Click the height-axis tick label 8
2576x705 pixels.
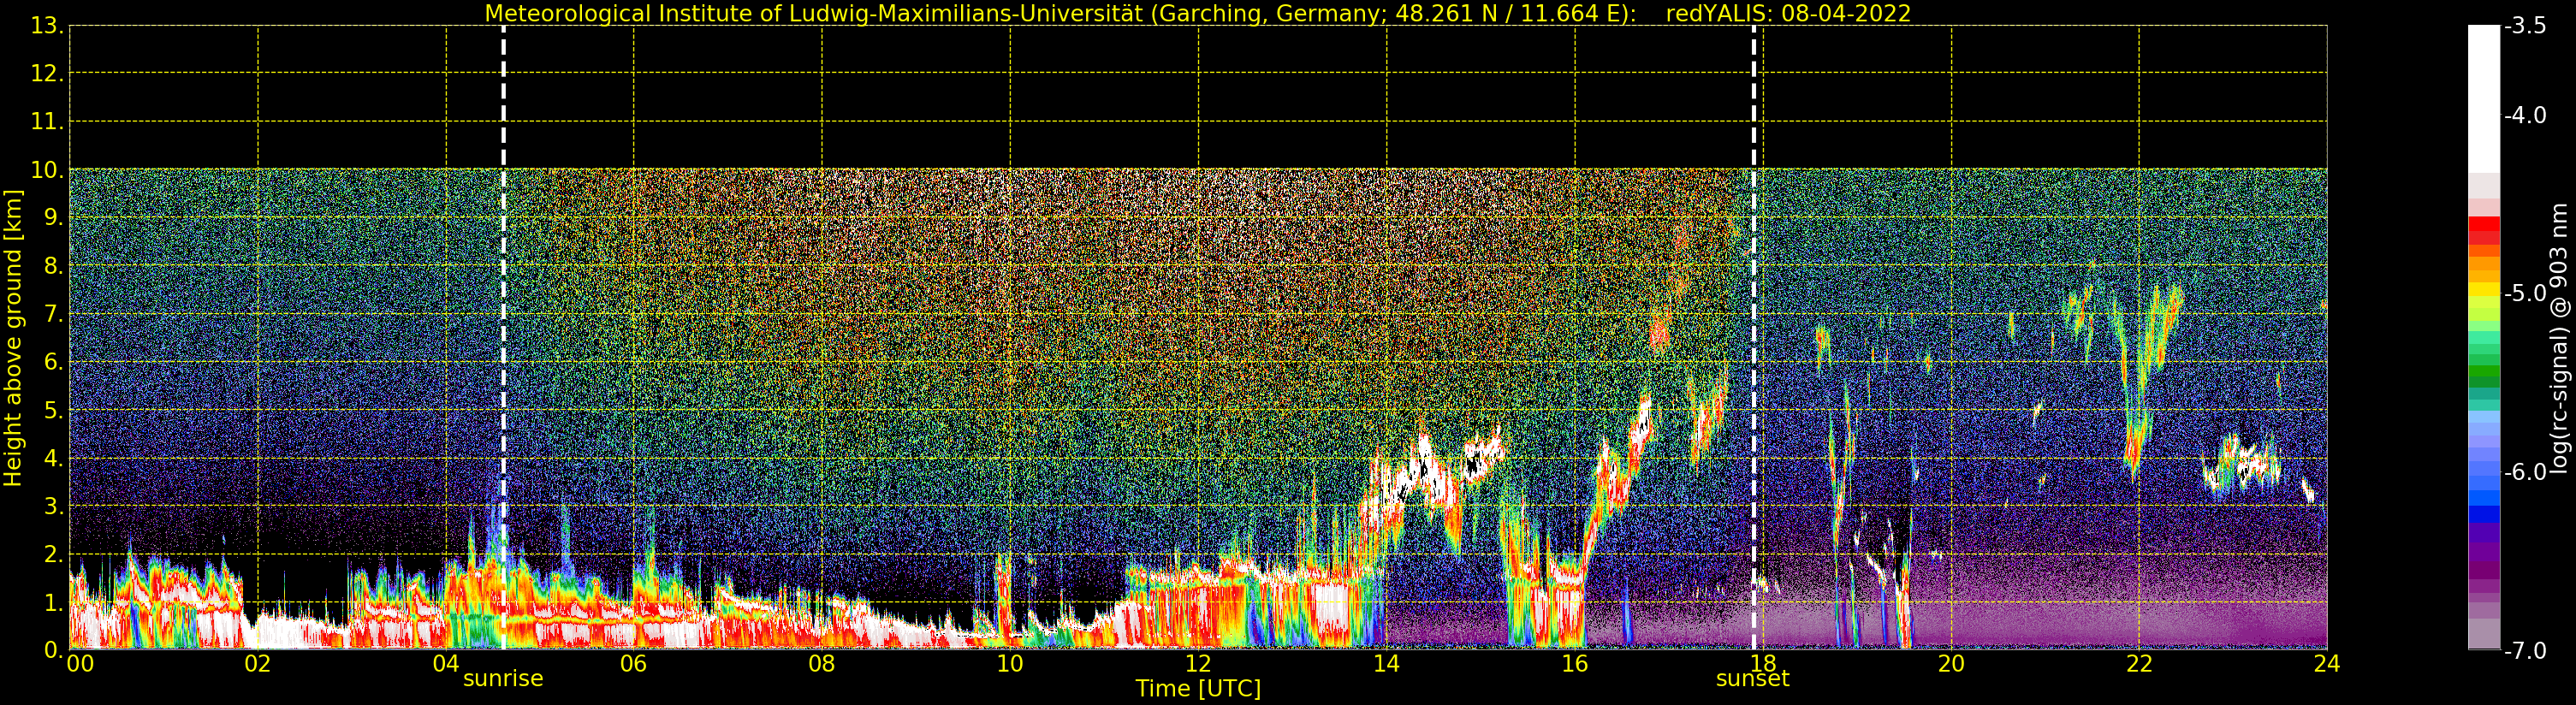[x=53, y=266]
